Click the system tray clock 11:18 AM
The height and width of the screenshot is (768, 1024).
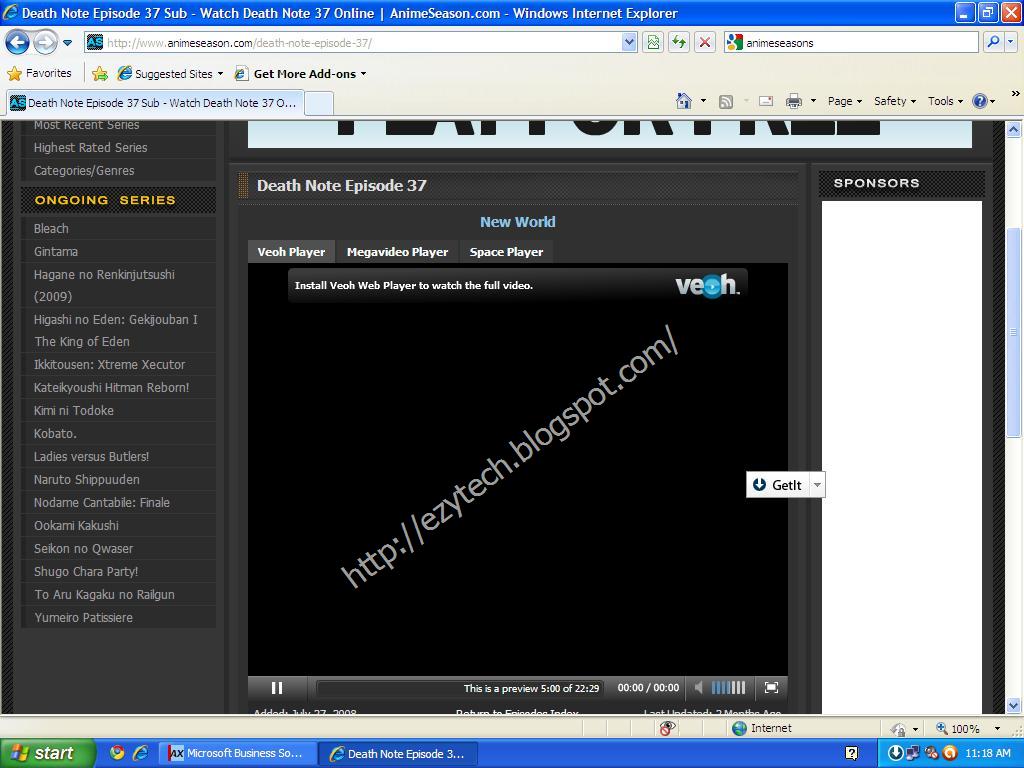[987, 753]
